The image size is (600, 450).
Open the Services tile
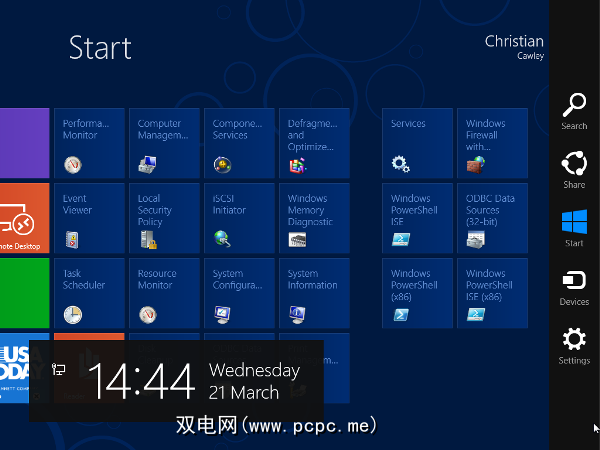pos(417,143)
